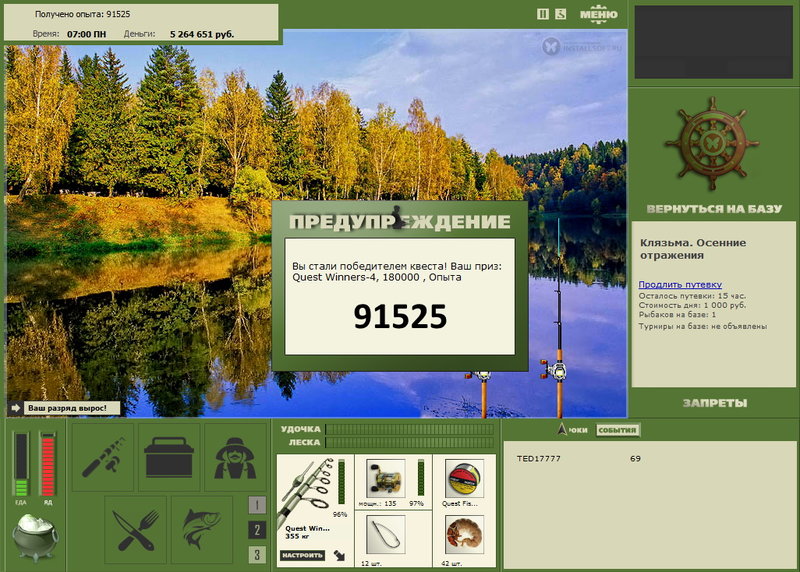
Task: Click the arrow beside Ваш разряд вырос
Action: (15, 408)
